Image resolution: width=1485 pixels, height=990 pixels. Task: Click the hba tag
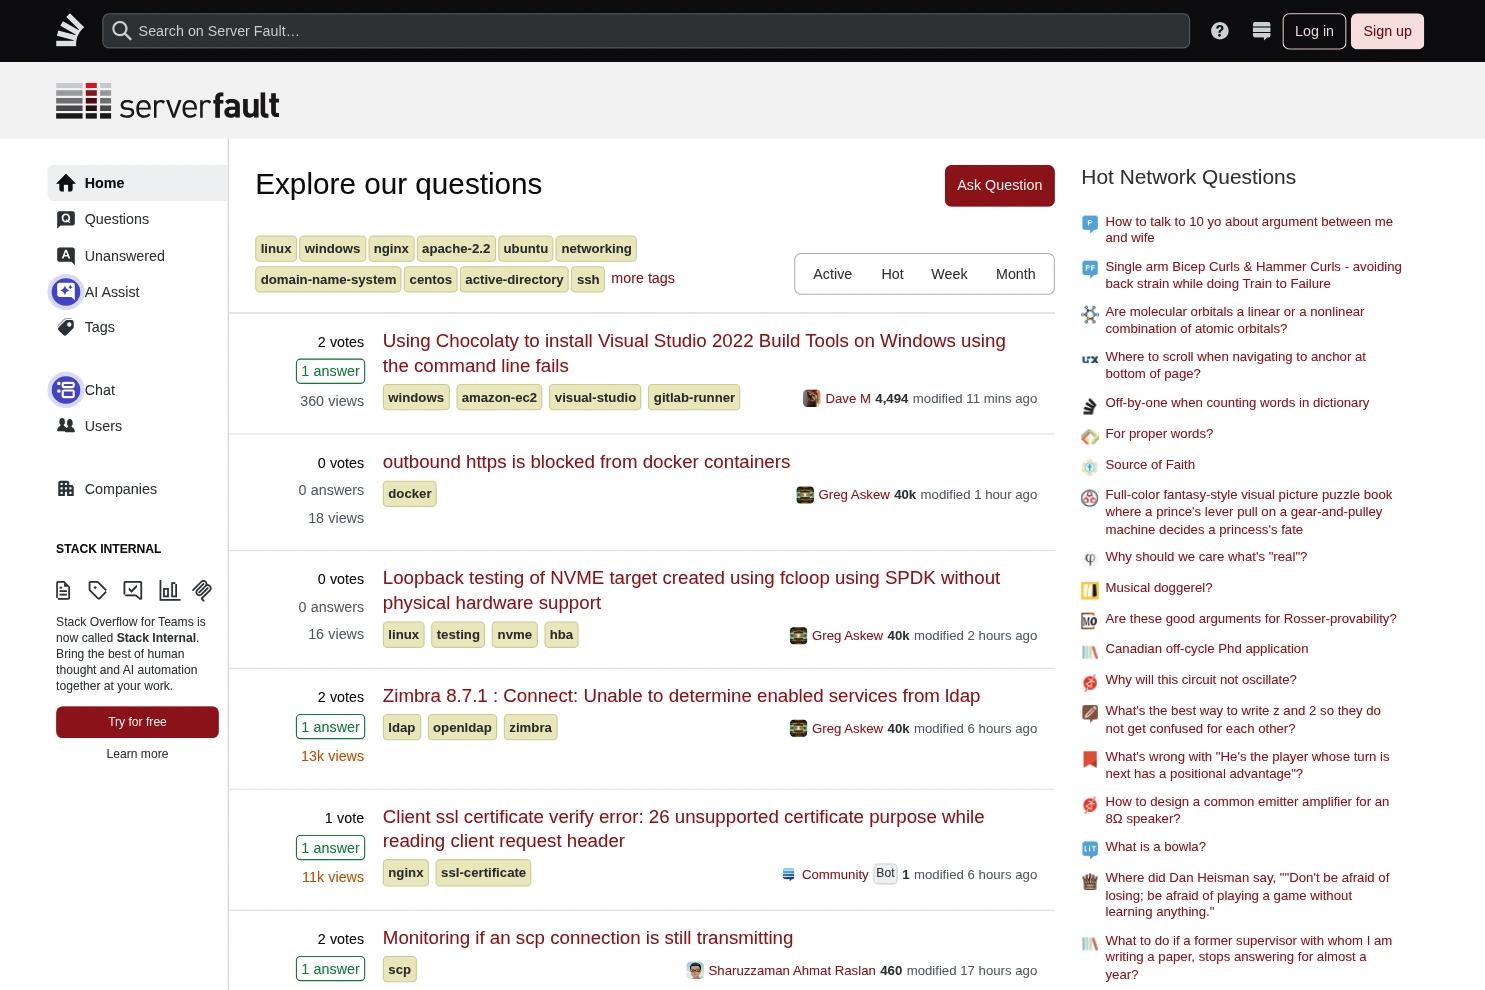point(561,635)
